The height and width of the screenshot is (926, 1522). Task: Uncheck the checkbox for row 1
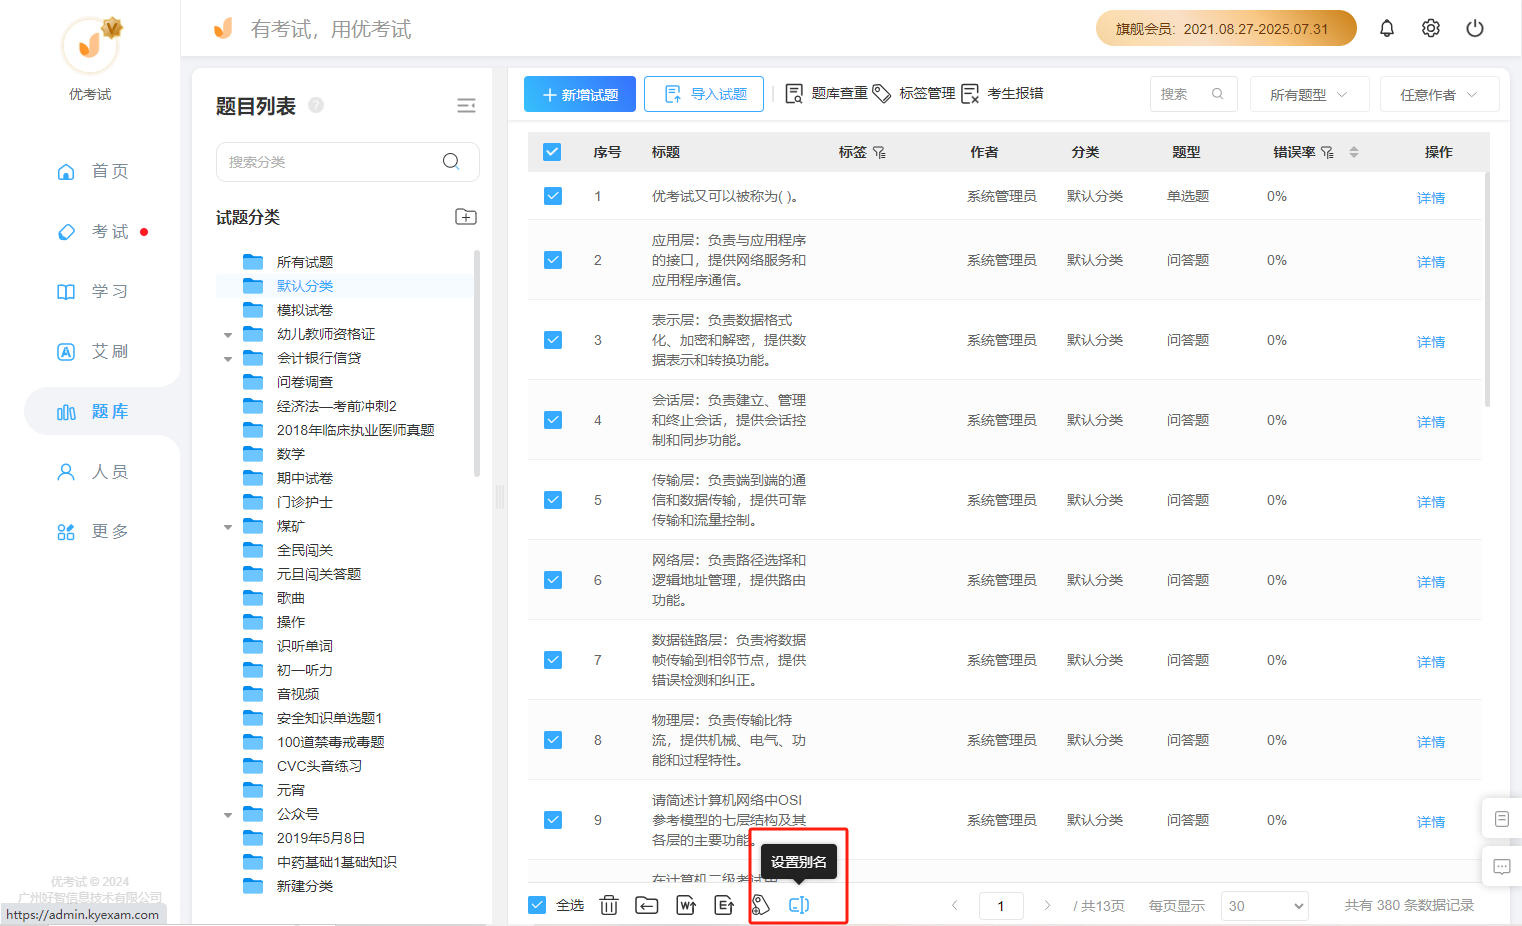pos(553,196)
